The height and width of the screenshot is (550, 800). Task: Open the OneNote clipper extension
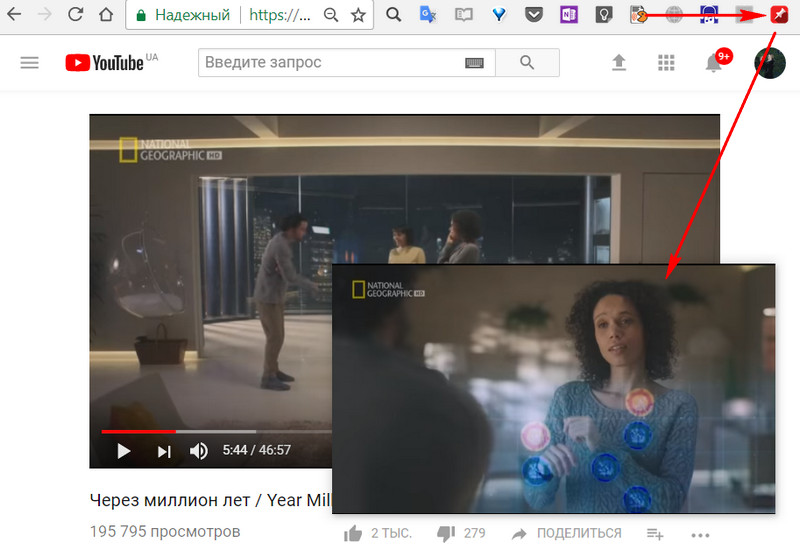(569, 15)
